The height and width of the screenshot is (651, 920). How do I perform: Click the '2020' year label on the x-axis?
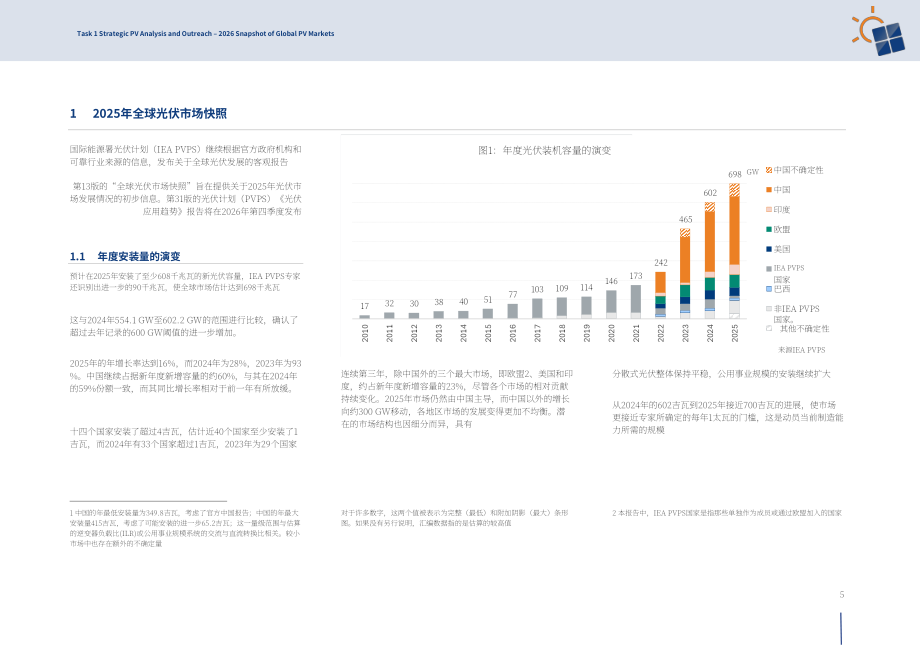tap(611, 333)
